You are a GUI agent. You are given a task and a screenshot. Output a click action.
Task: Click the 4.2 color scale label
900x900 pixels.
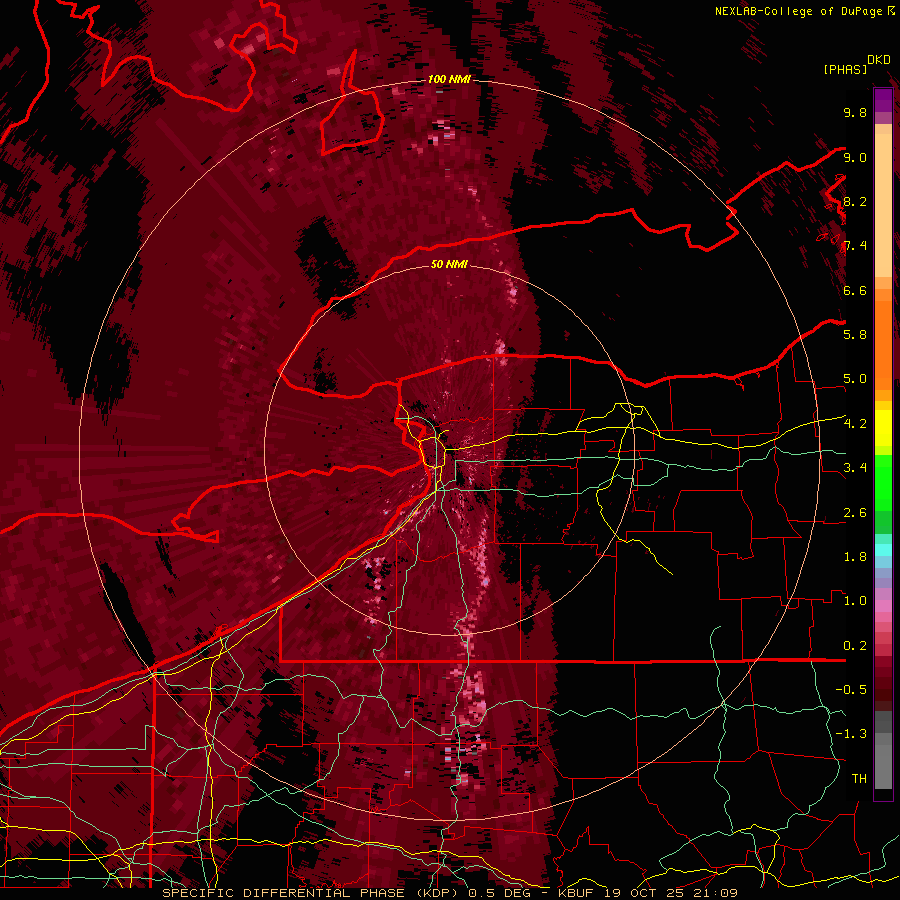tap(855, 424)
